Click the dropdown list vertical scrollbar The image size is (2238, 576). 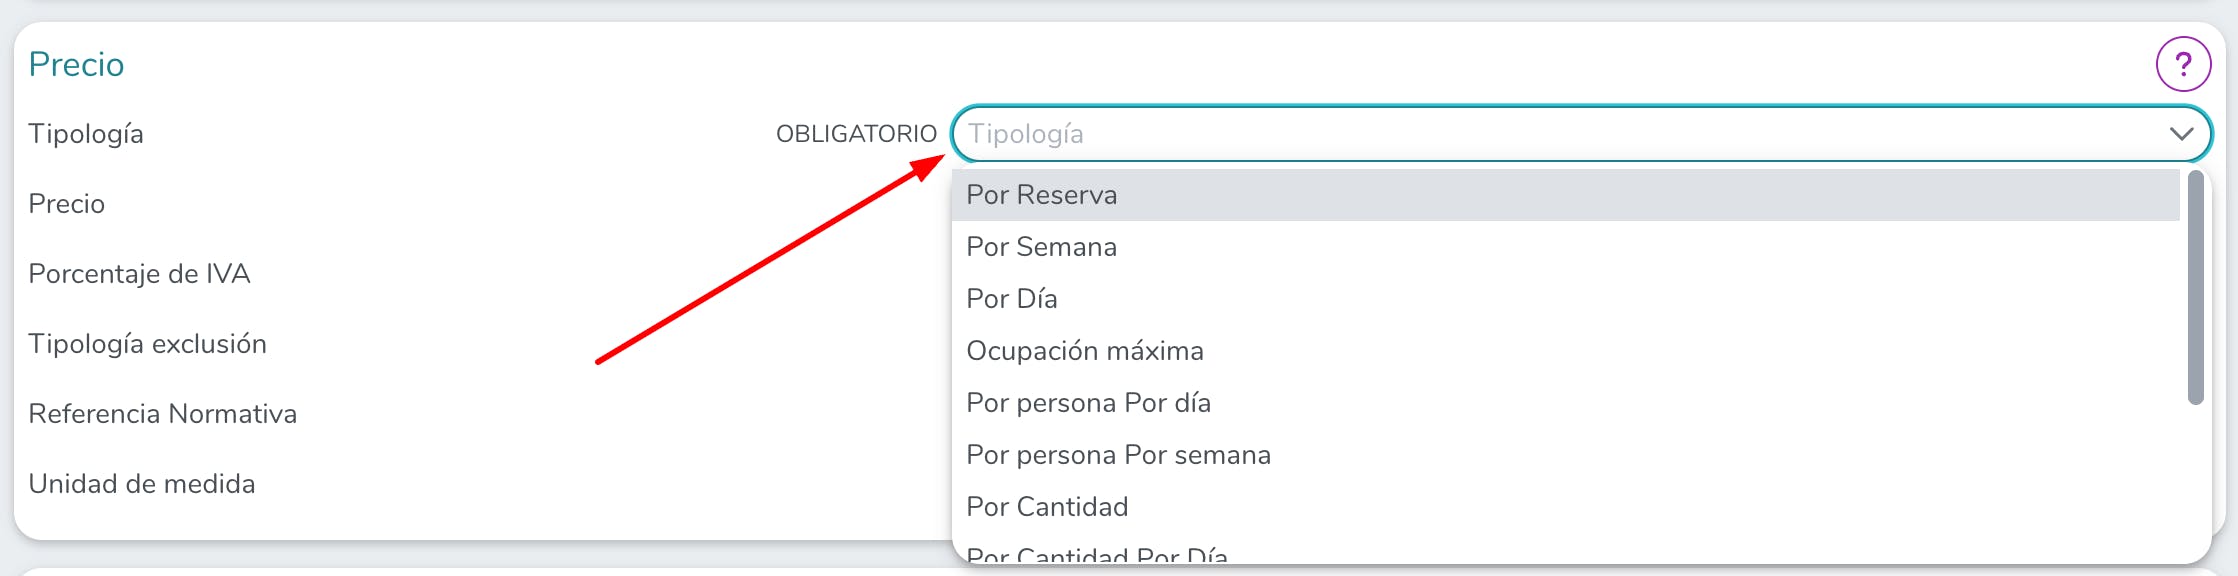[x=2196, y=288]
